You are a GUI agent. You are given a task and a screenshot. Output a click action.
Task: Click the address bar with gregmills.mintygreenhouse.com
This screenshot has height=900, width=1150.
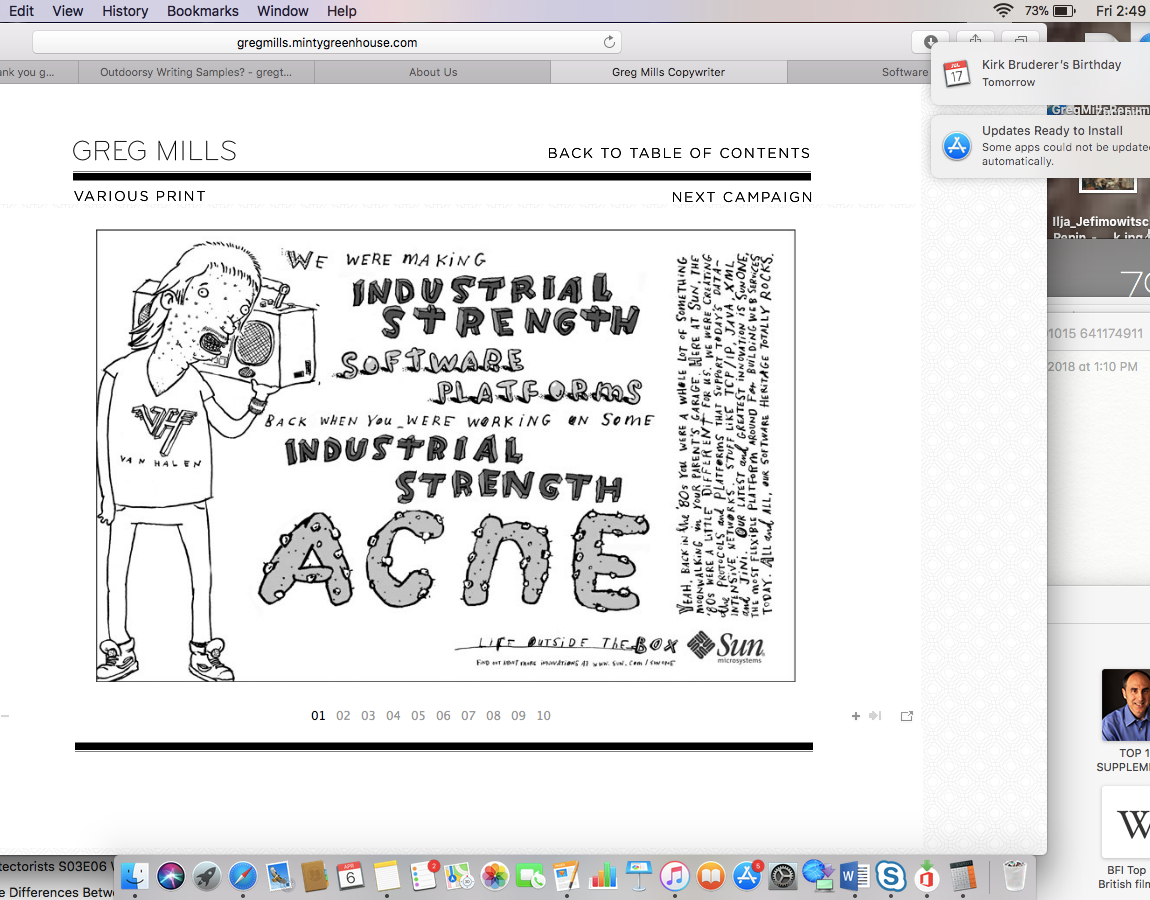coord(327,43)
